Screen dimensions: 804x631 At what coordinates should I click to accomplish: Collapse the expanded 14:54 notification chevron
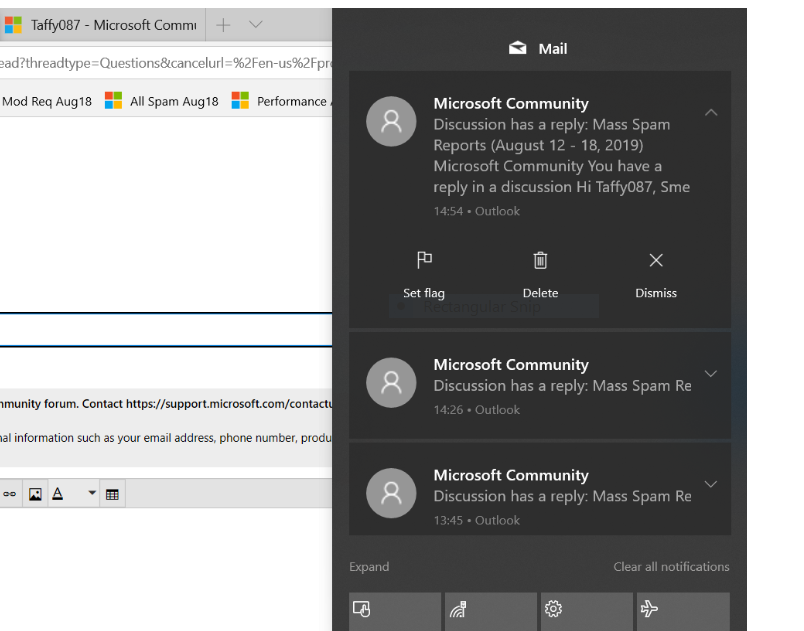pos(711,113)
